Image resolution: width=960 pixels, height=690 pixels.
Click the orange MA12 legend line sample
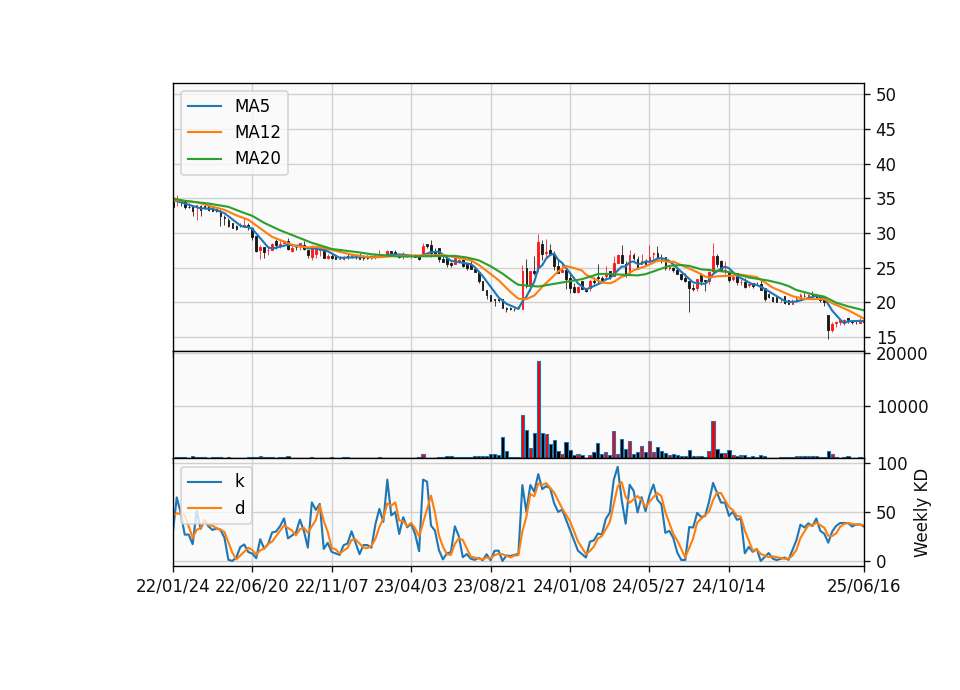click(204, 132)
